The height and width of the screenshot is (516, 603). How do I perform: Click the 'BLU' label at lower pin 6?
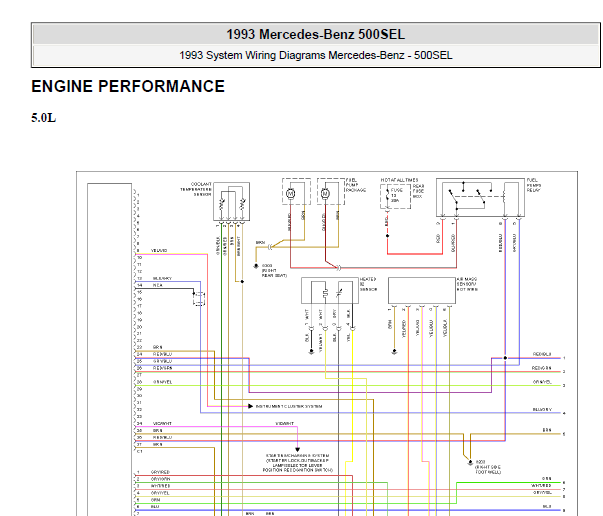tap(155, 506)
